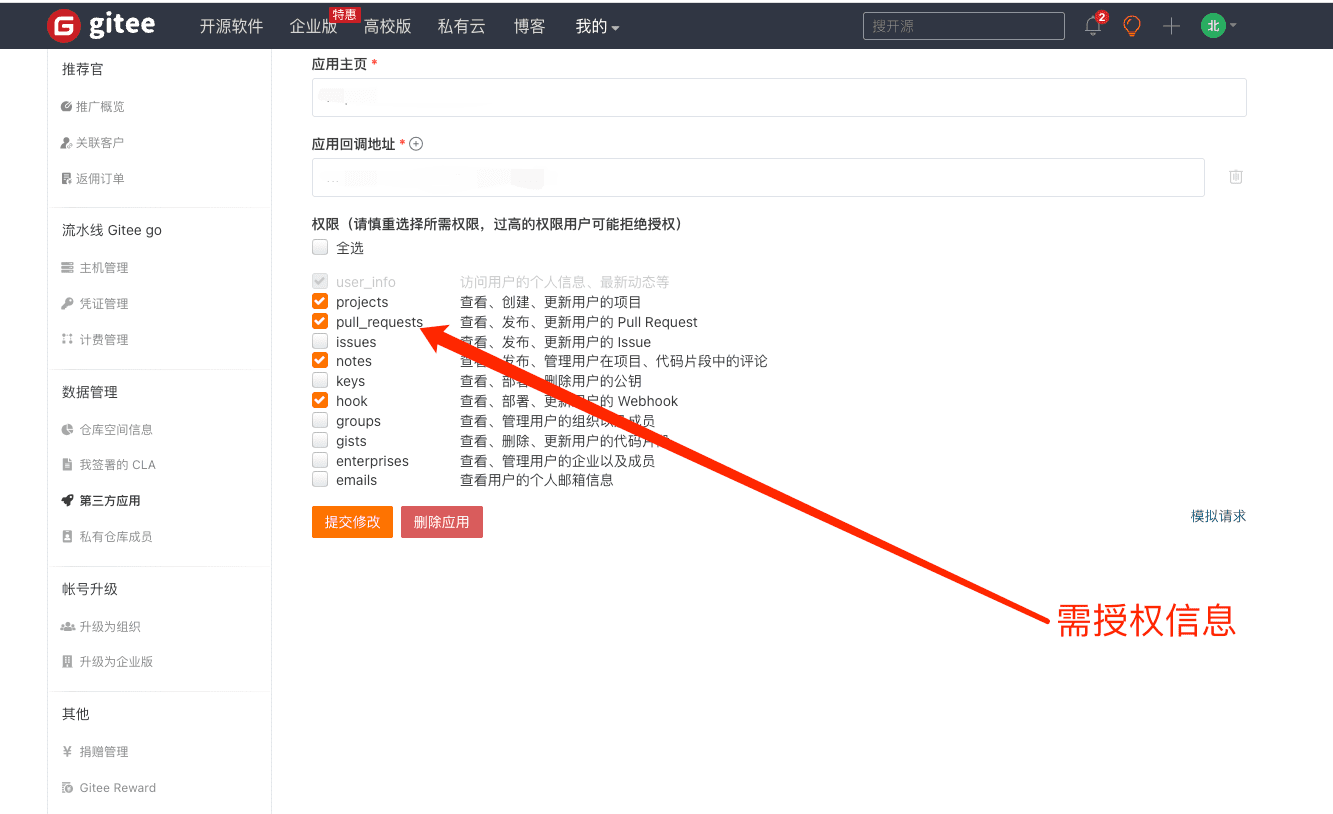Delete callback address with trash icon
The image size is (1333, 814).
[x=1236, y=177]
